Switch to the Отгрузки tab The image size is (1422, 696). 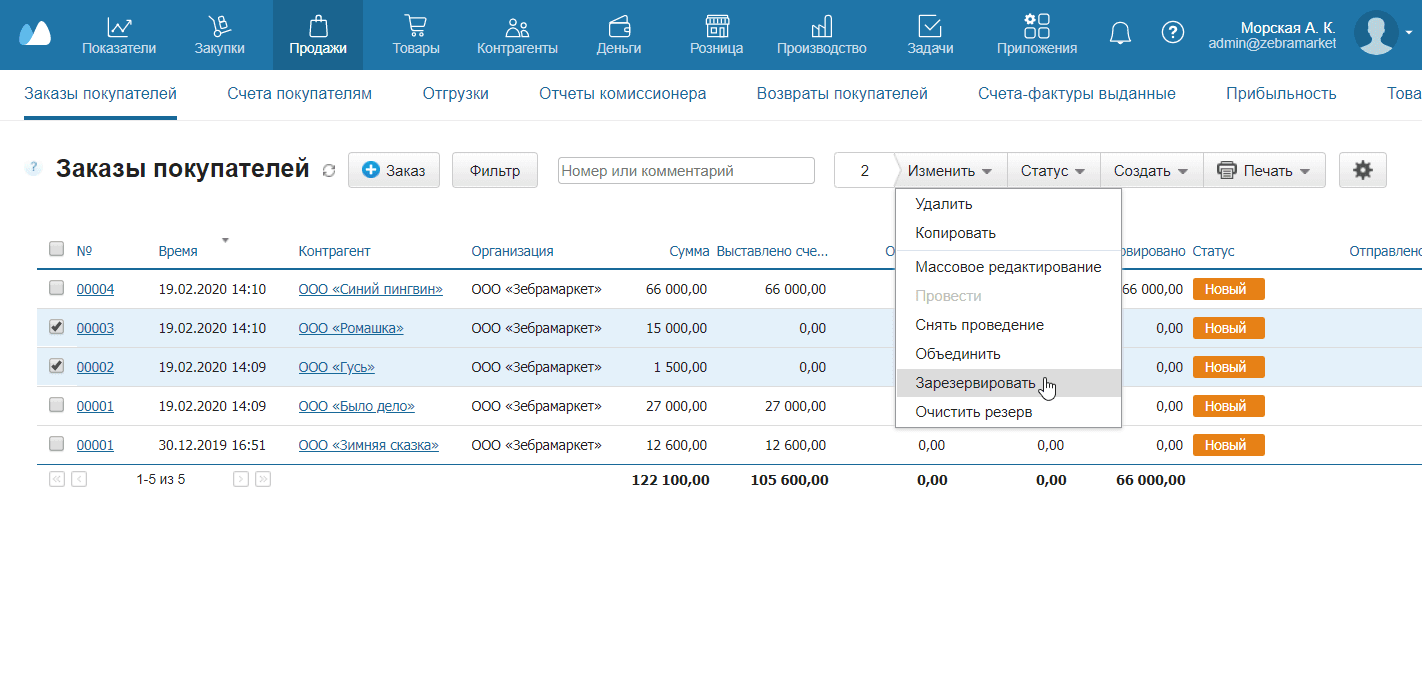455,94
